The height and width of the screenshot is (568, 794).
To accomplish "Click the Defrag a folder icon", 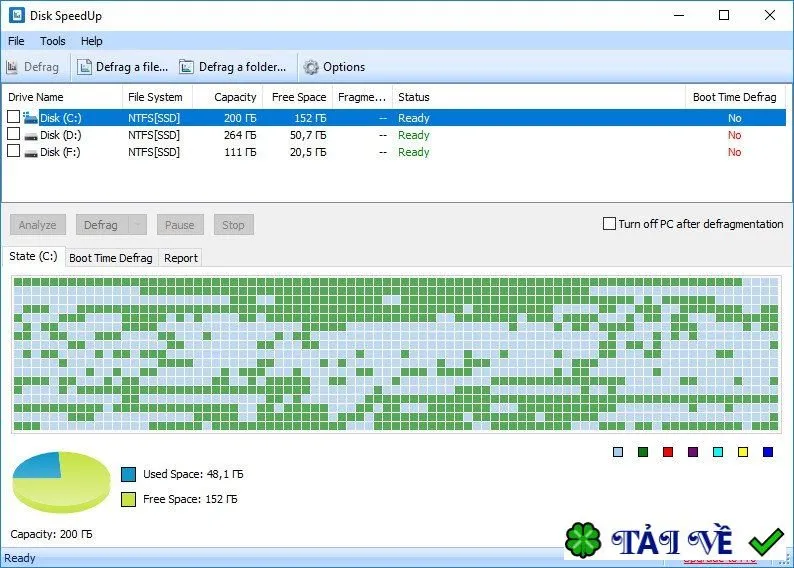I will coord(186,67).
